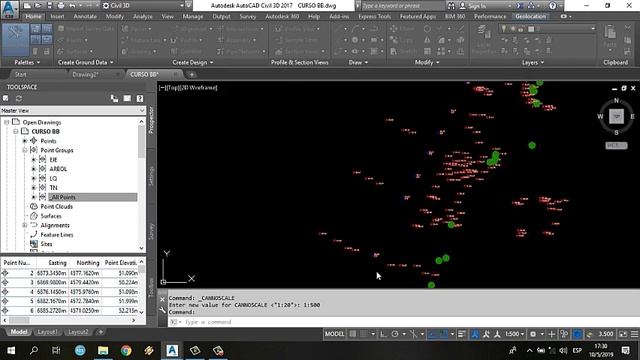Image resolution: width=640 pixels, height=360 pixels.
Task: Click the Windows Start button
Action: (11, 350)
